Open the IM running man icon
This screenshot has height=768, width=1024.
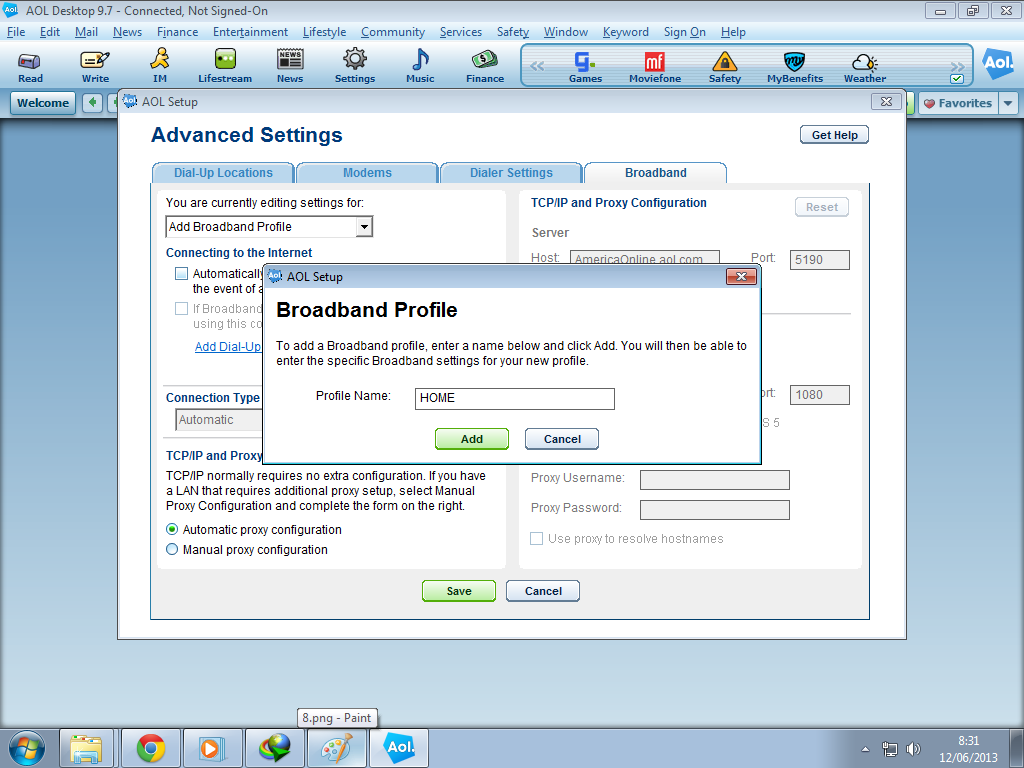(160, 67)
